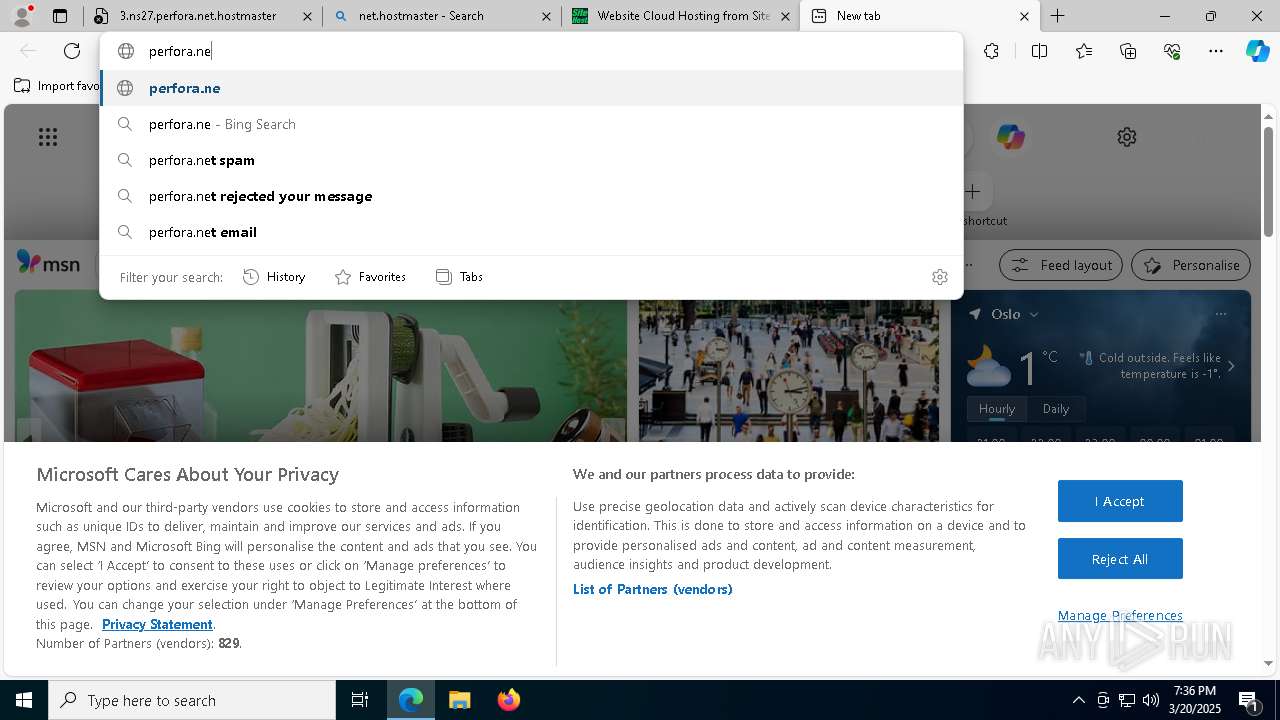The width and height of the screenshot is (1280, 720).
Task: Show hidden tray icons chevron
Action: point(1078,700)
